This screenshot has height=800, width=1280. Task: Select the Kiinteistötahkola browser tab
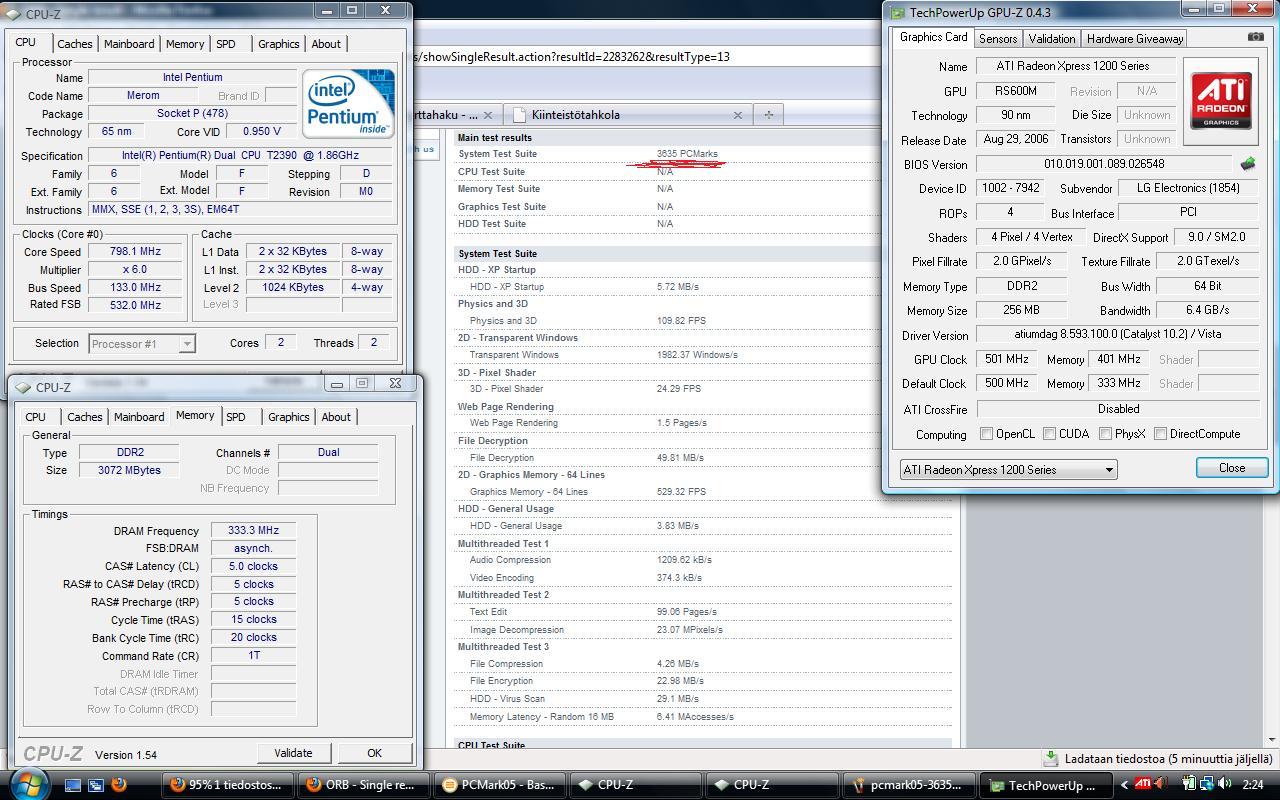tap(628, 114)
